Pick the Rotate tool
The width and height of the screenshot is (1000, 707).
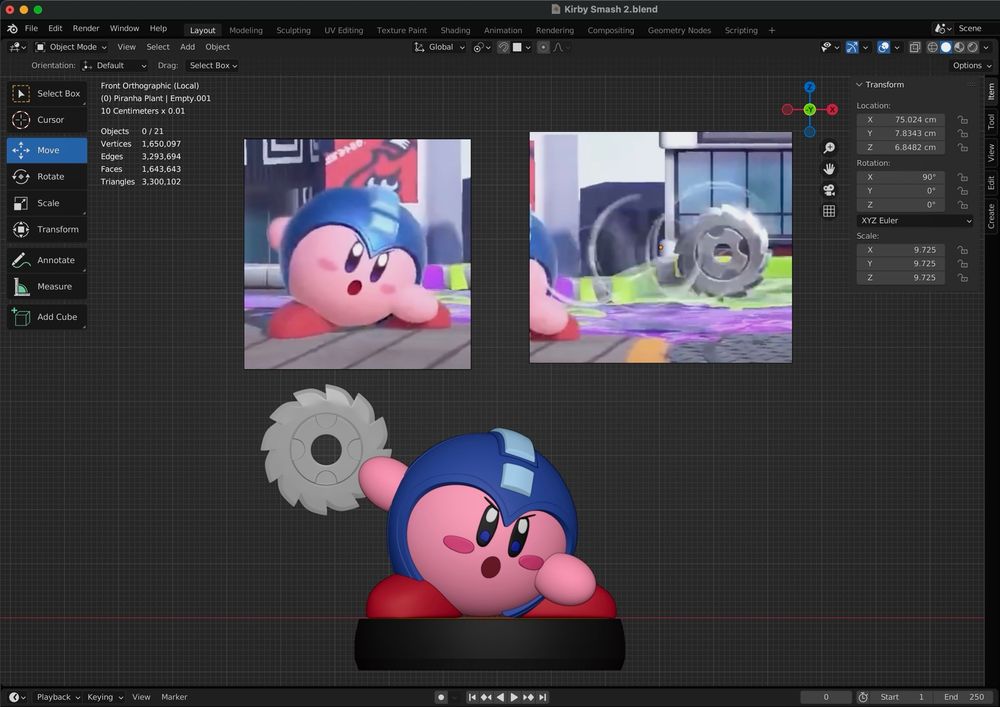pos(47,177)
